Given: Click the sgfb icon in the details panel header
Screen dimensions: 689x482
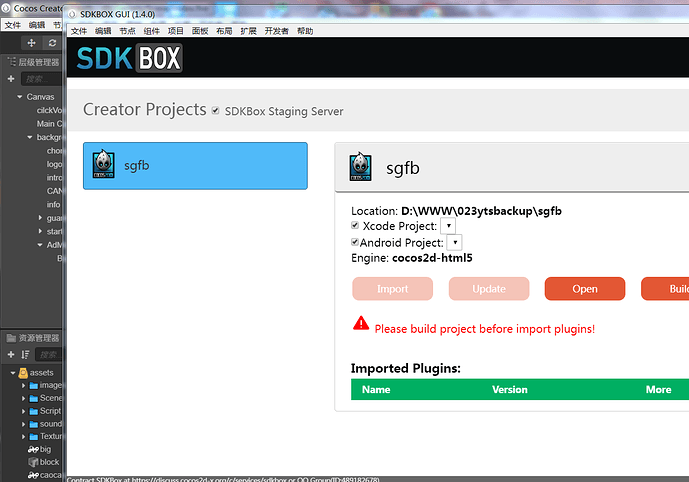Looking at the screenshot, I should (360, 167).
